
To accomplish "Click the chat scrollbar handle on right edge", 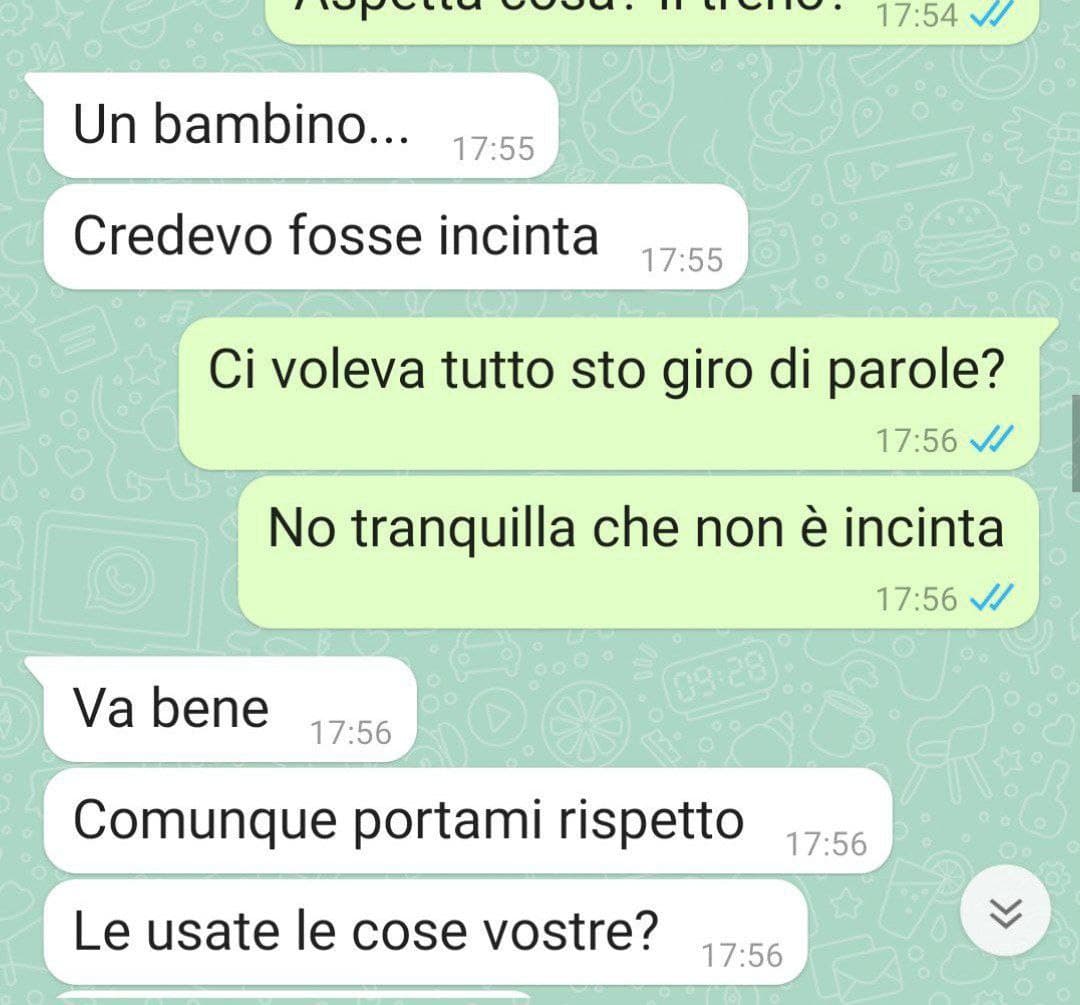I will tap(1076, 444).
